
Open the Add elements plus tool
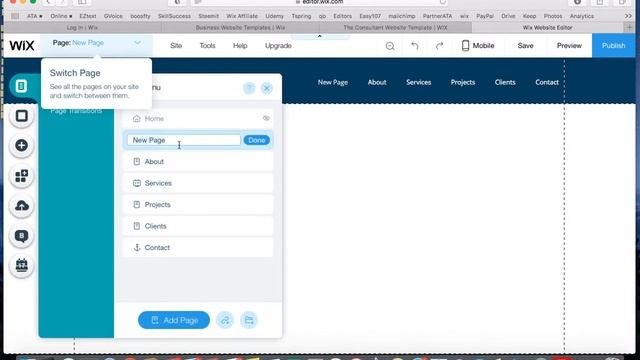[x=22, y=145]
